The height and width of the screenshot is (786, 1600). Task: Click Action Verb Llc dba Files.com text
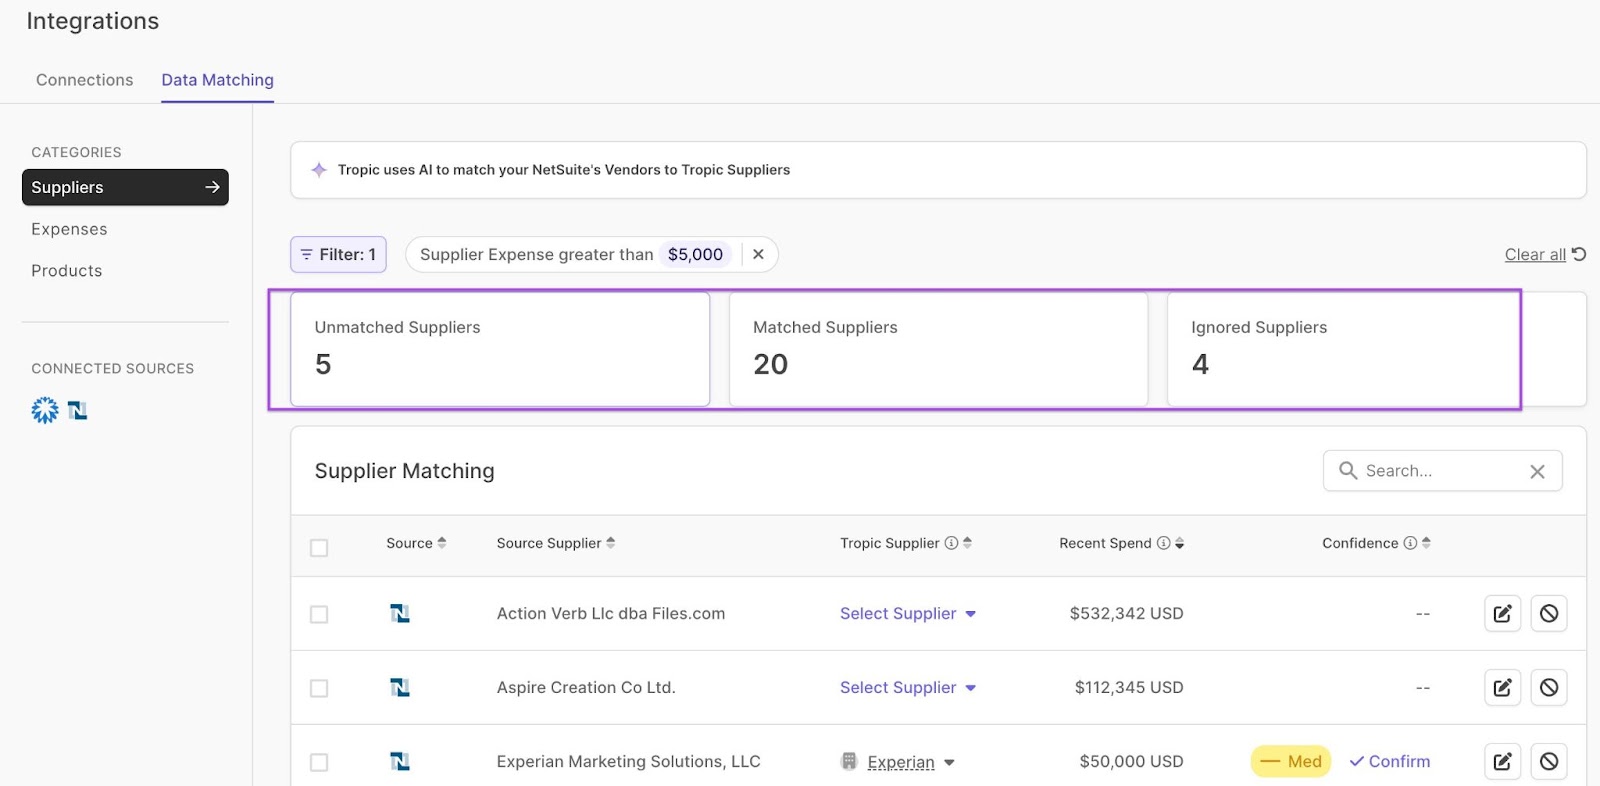[x=611, y=614]
